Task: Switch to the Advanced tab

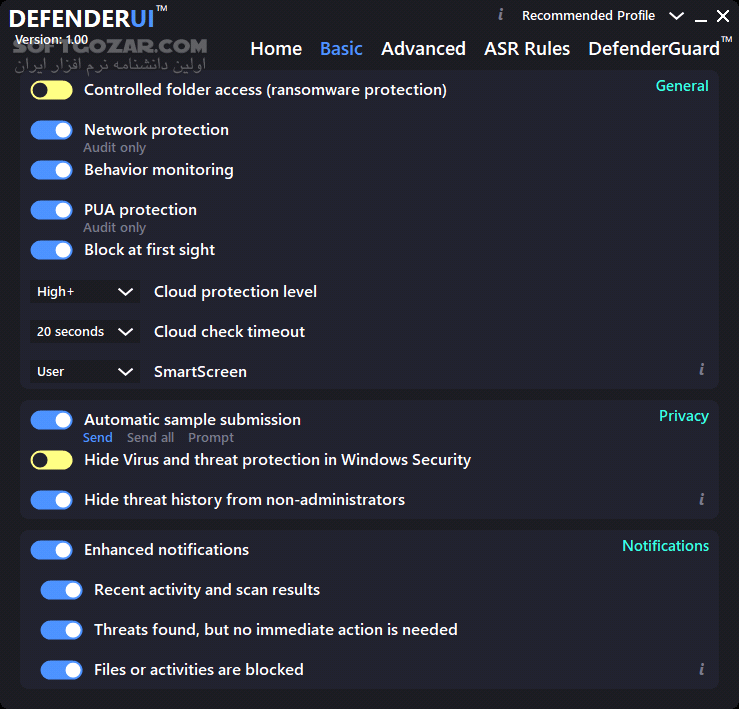Action: click(x=423, y=49)
